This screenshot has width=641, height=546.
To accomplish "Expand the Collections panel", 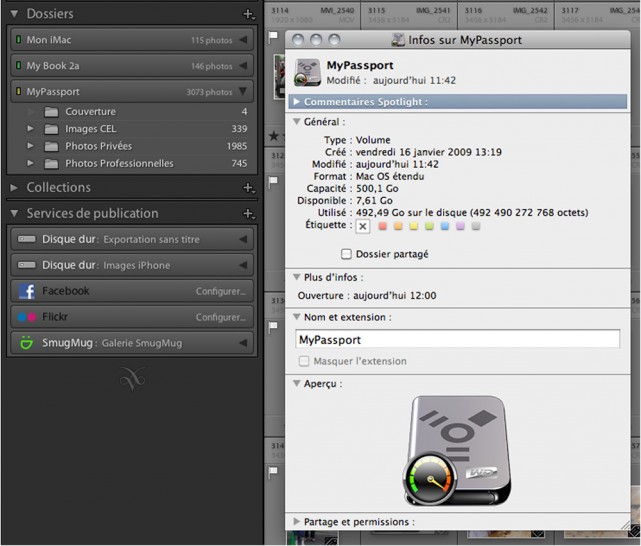I will pos(14,188).
